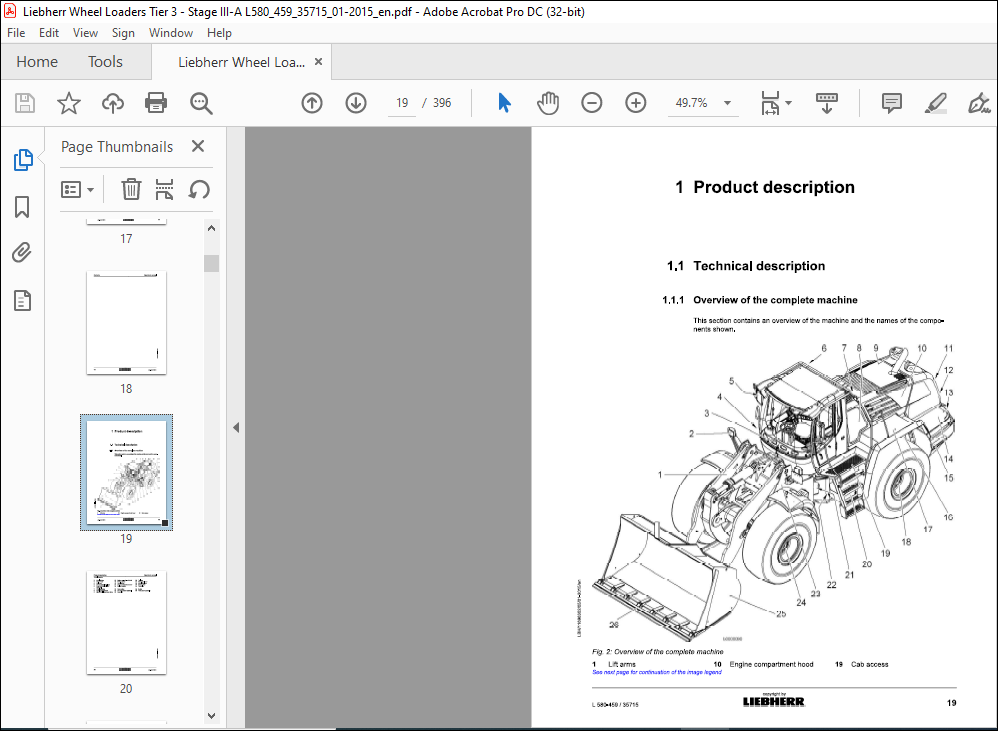Image resolution: width=998 pixels, height=731 pixels.
Task: Select the page 19 thumbnail
Action: 126,473
